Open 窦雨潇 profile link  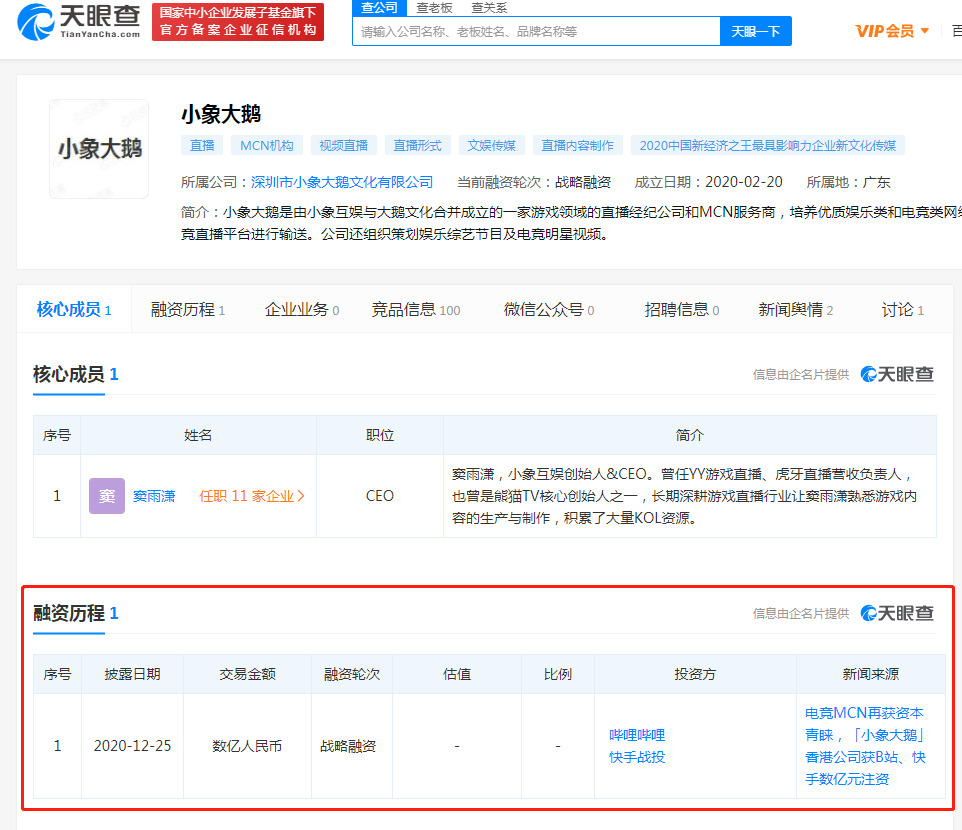[154, 496]
